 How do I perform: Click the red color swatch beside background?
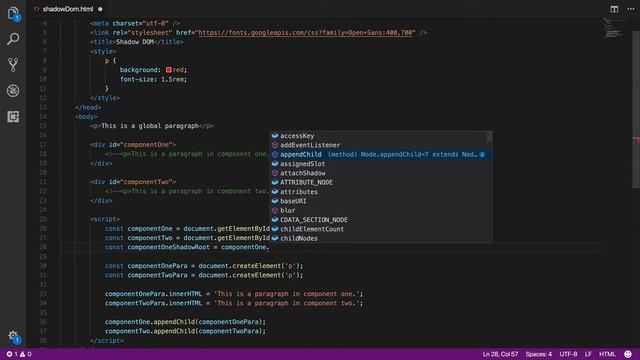pyautogui.click(x=169, y=70)
